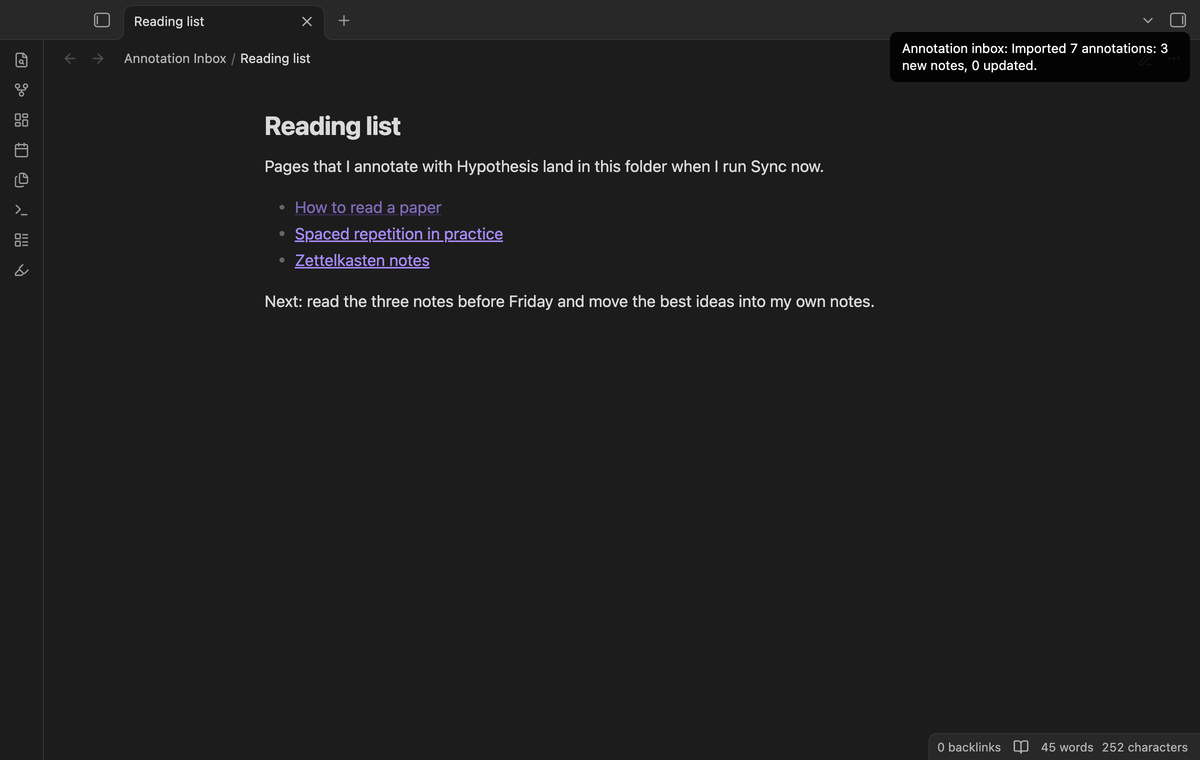
Task: Show 0 backlinks in status bar
Action: 969,747
